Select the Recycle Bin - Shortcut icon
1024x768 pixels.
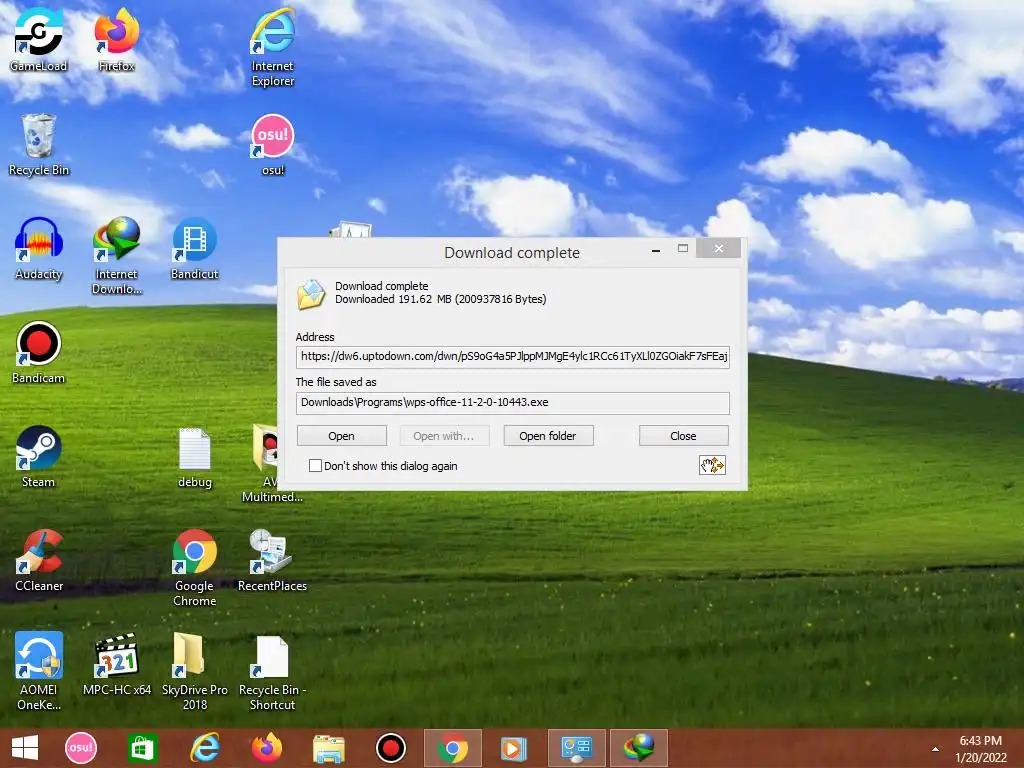[x=272, y=673]
